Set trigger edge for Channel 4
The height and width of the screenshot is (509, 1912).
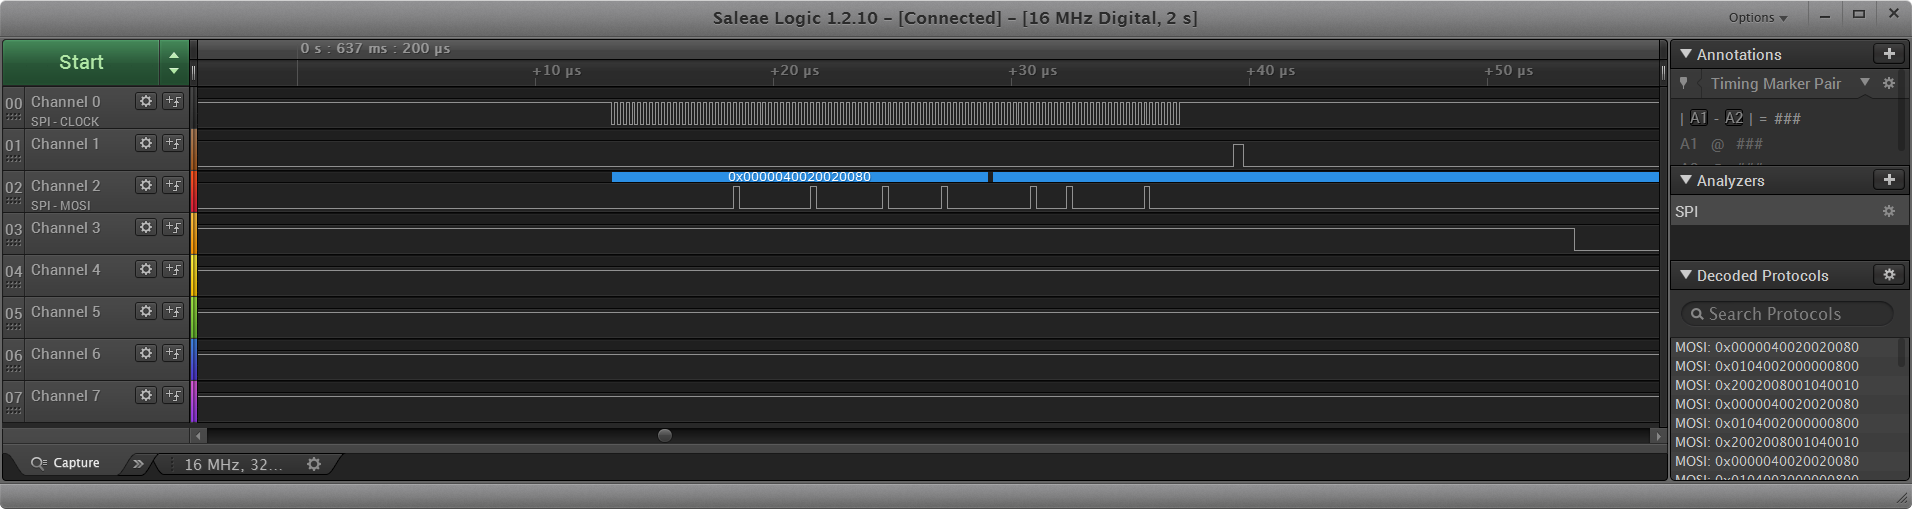[173, 269]
